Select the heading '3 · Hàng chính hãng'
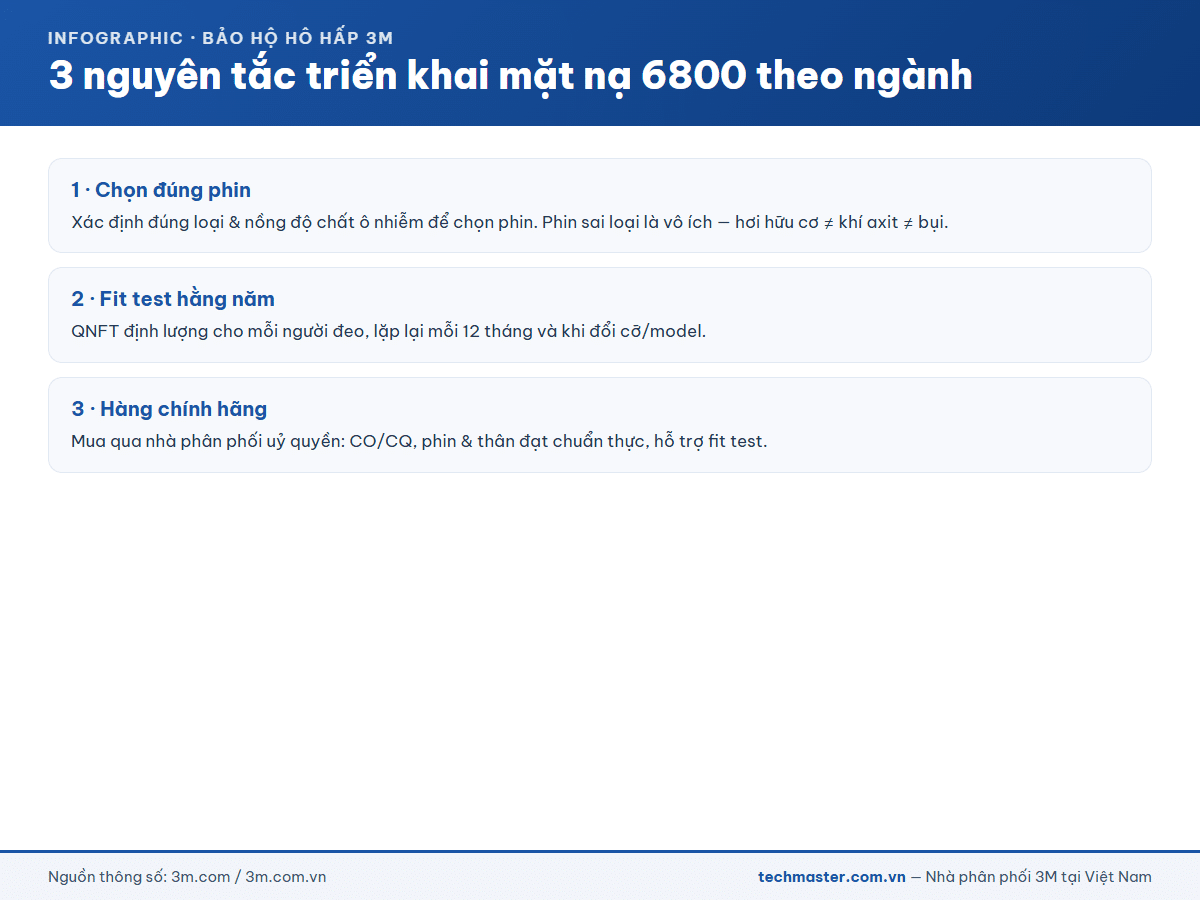 pos(169,409)
